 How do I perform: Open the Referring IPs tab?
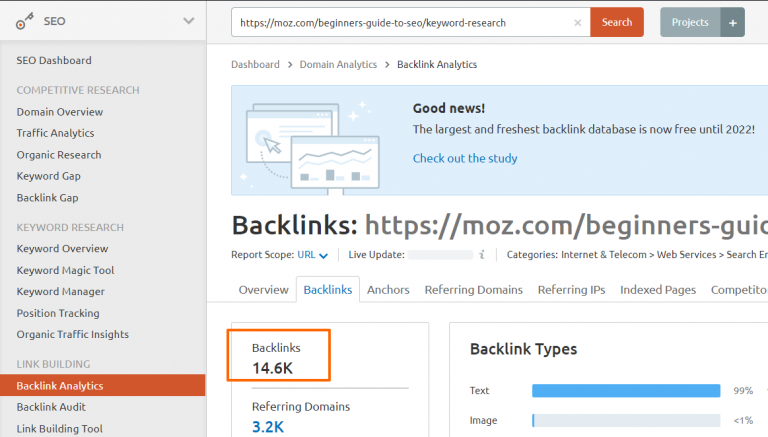[571, 290]
